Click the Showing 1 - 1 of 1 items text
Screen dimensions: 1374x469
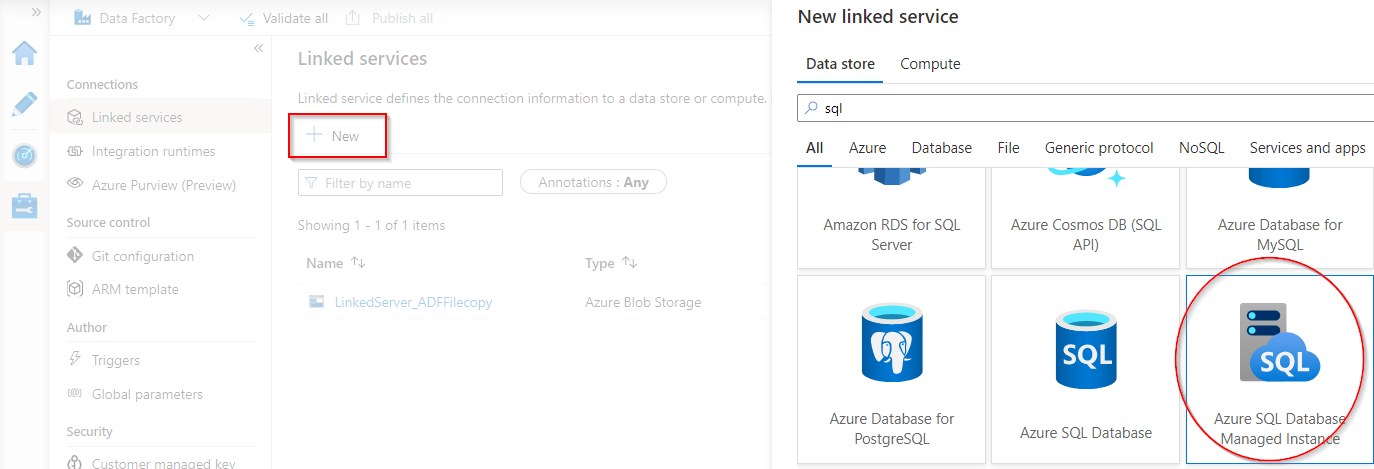point(371,225)
